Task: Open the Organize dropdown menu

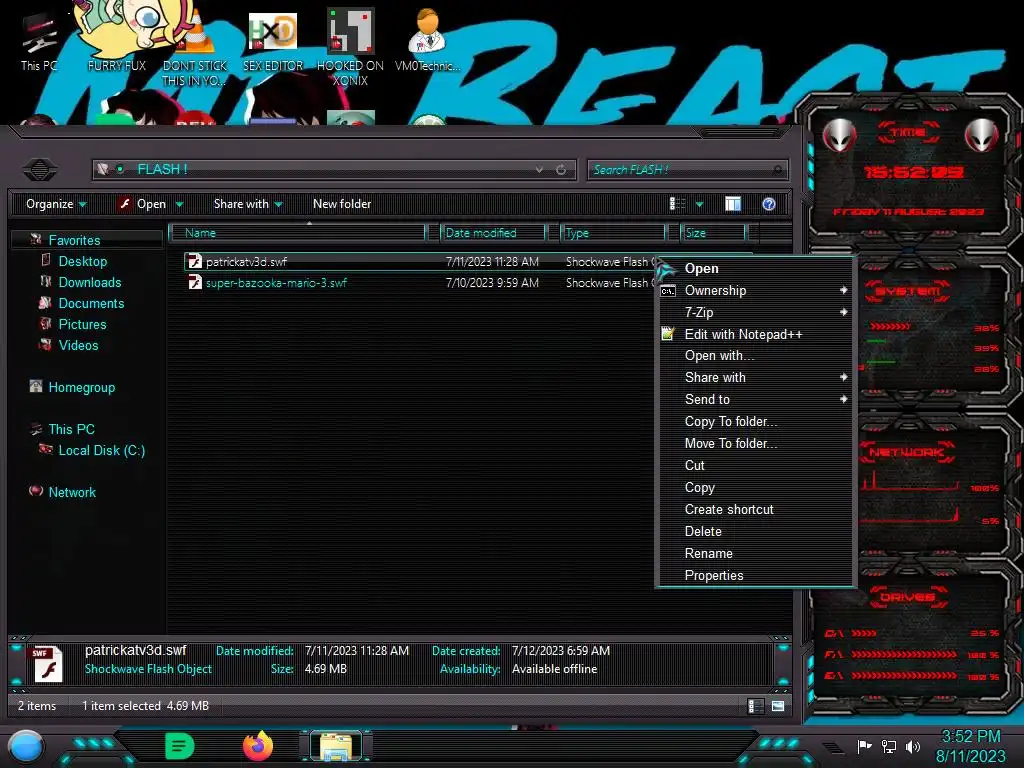Action: pyautogui.click(x=56, y=204)
